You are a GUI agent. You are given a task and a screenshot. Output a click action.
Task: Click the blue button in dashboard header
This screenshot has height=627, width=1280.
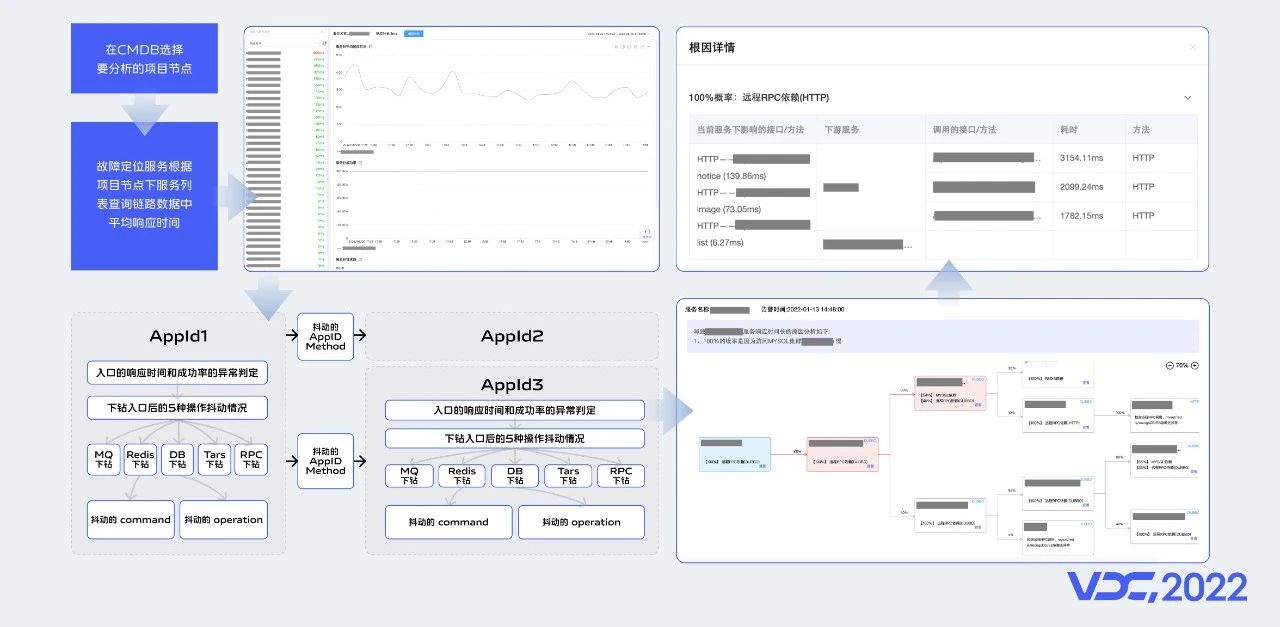(412, 33)
